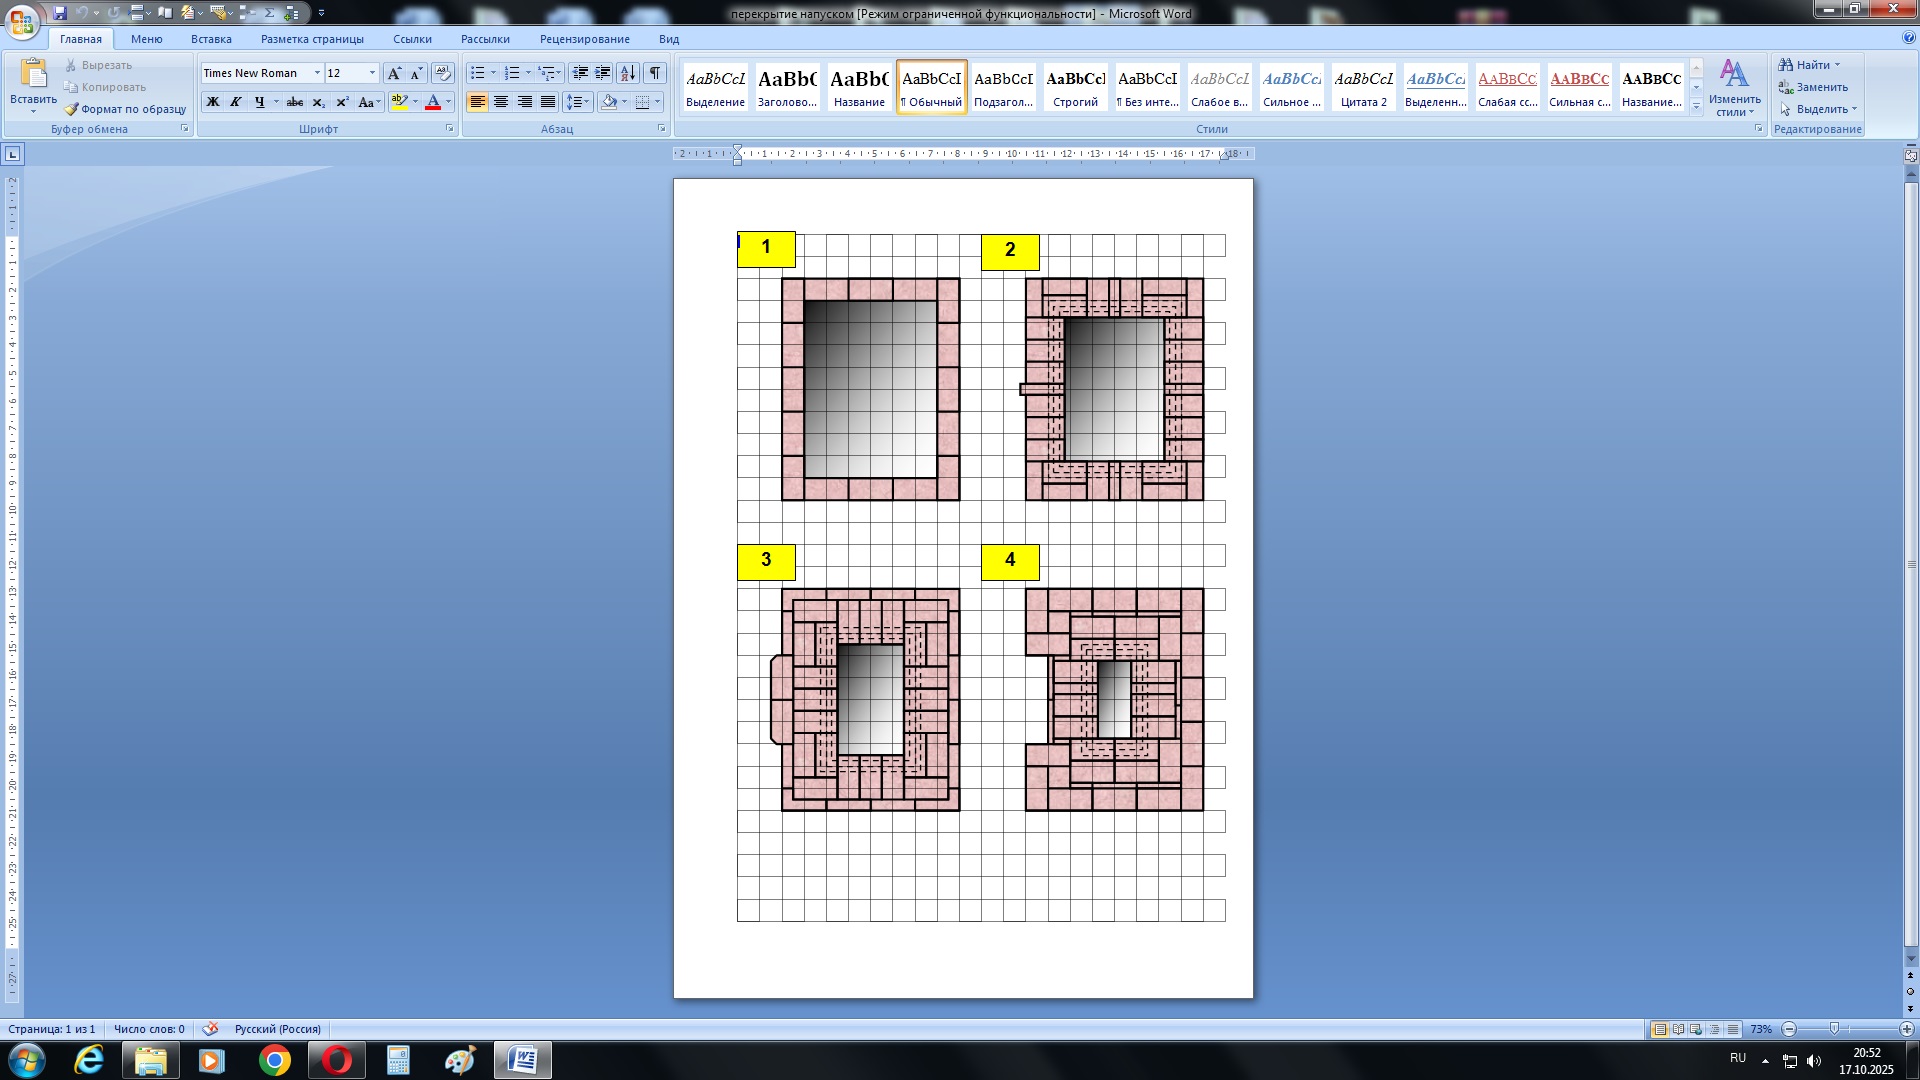This screenshot has height=1080, width=1920.
Task: Click the Format Painter brush icon
Action: click(71, 109)
